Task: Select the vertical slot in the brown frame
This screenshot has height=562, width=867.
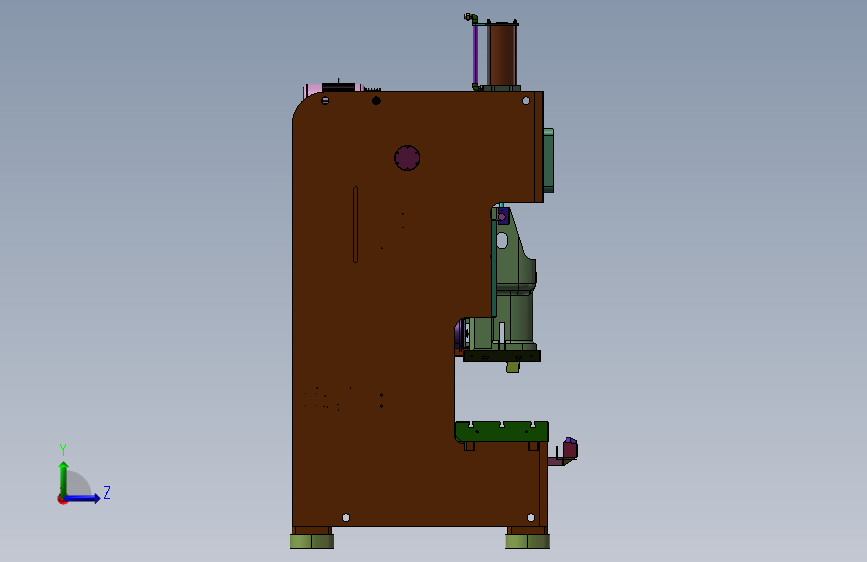Action: [356, 225]
